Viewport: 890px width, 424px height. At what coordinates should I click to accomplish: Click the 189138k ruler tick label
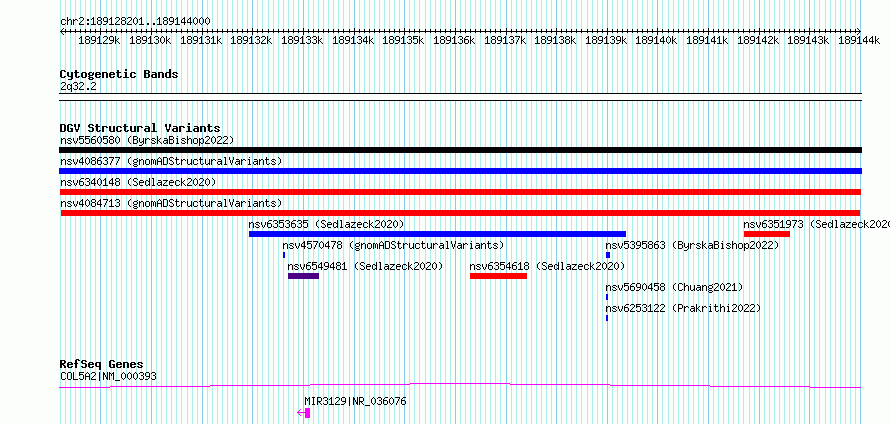pyautogui.click(x=556, y=41)
